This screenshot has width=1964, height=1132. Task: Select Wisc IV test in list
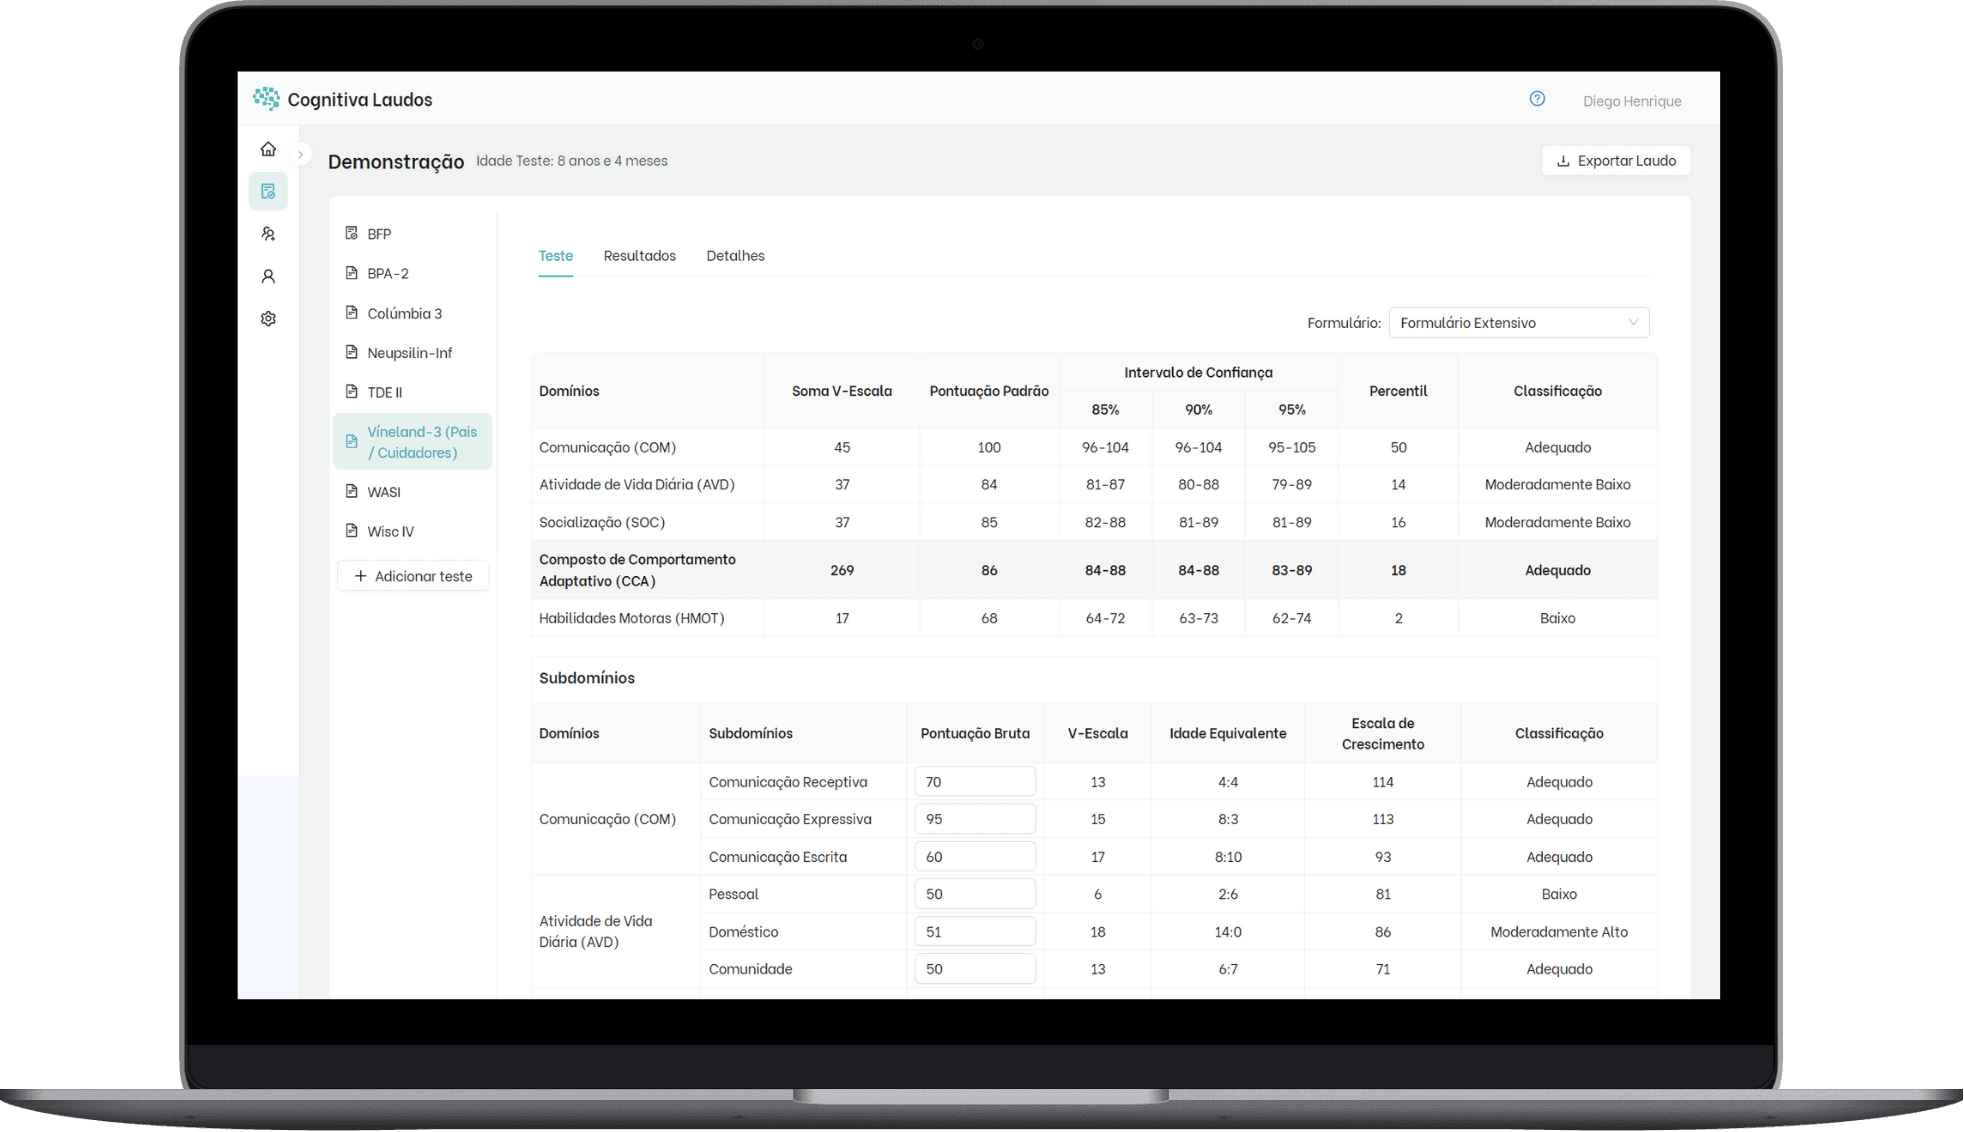point(390,531)
